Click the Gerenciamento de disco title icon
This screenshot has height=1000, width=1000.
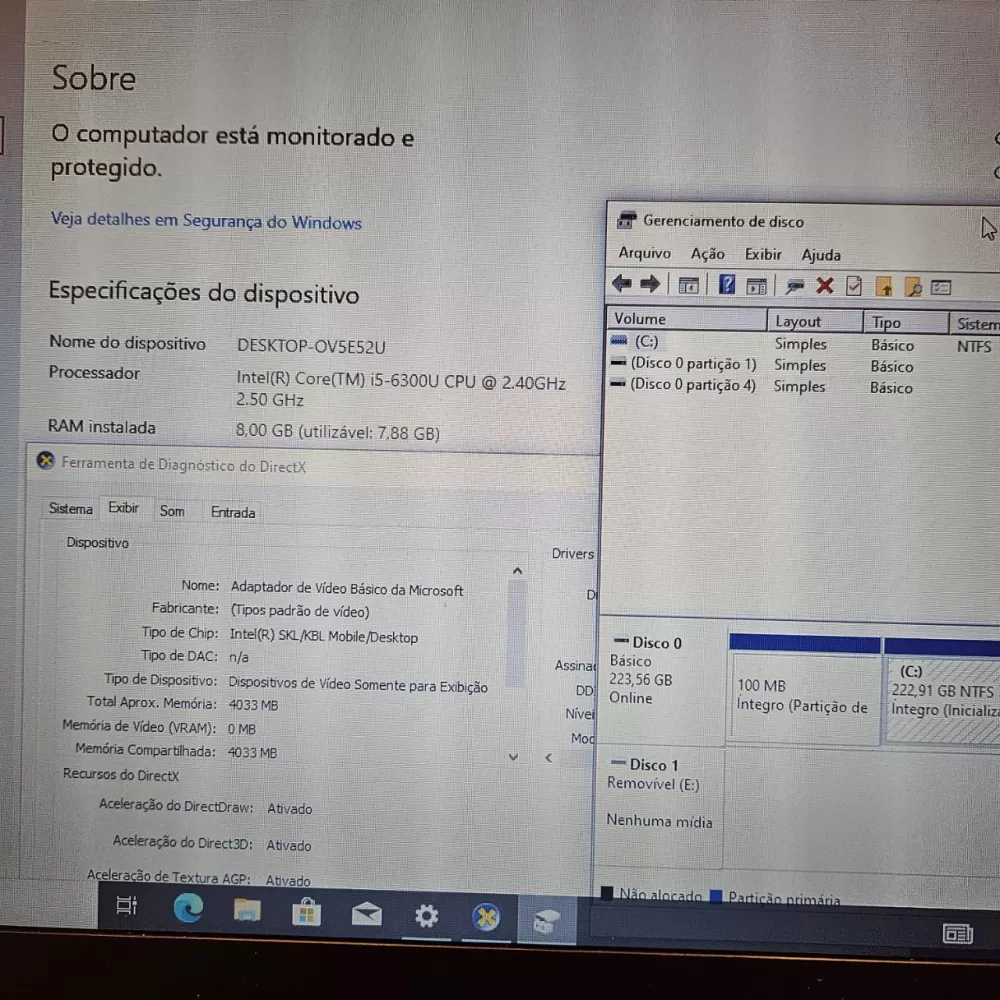(627, 219)
